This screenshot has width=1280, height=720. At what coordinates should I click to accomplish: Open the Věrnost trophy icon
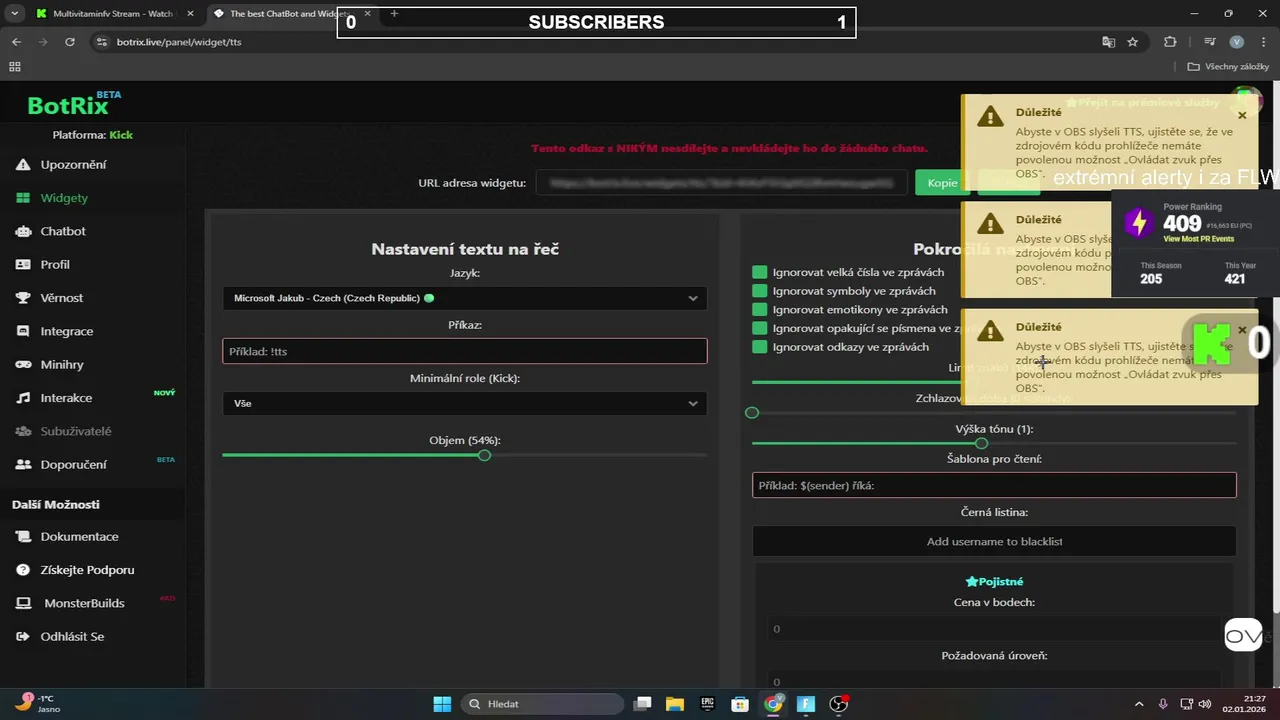pos(23,298)
